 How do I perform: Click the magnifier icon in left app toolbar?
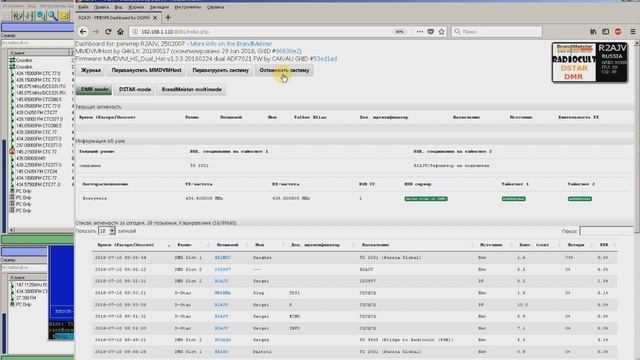point(53,16)
